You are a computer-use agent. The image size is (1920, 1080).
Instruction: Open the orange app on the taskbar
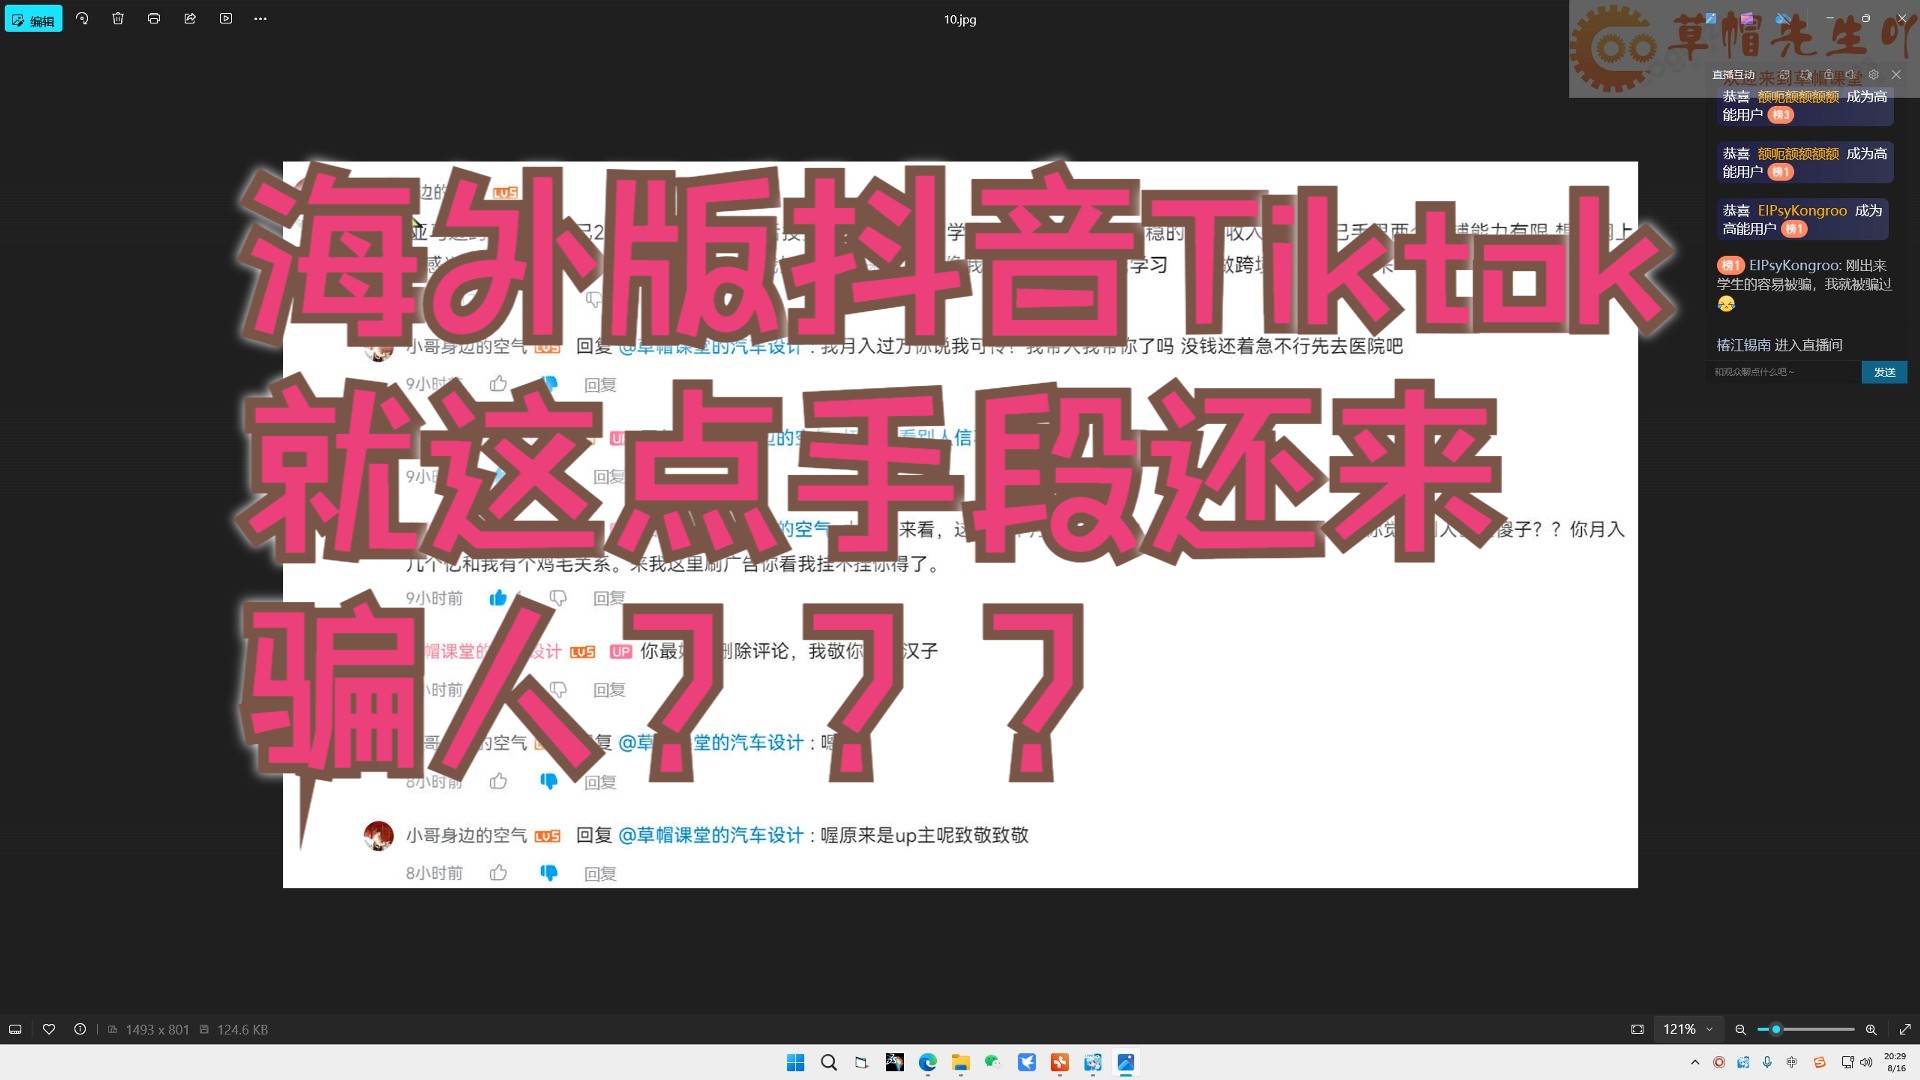coord(1060,1062)
